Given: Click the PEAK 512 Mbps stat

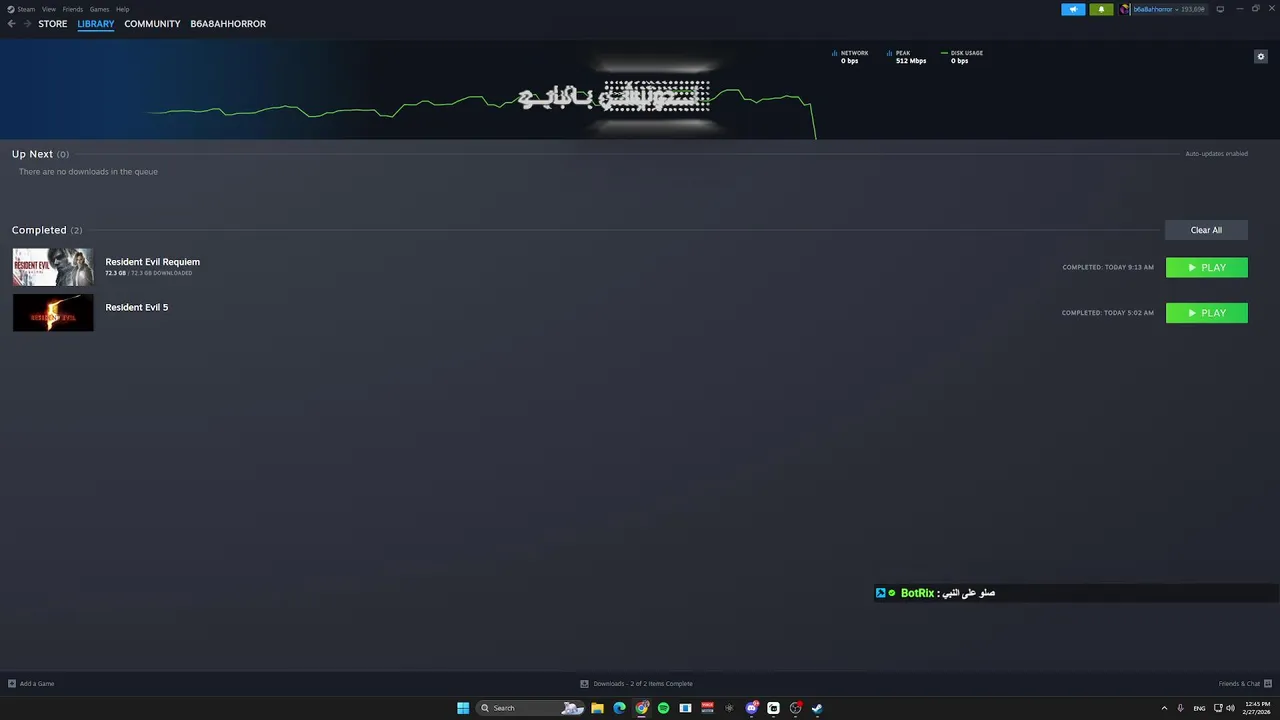Looking at the screenshot, I should tap(906, 57).
